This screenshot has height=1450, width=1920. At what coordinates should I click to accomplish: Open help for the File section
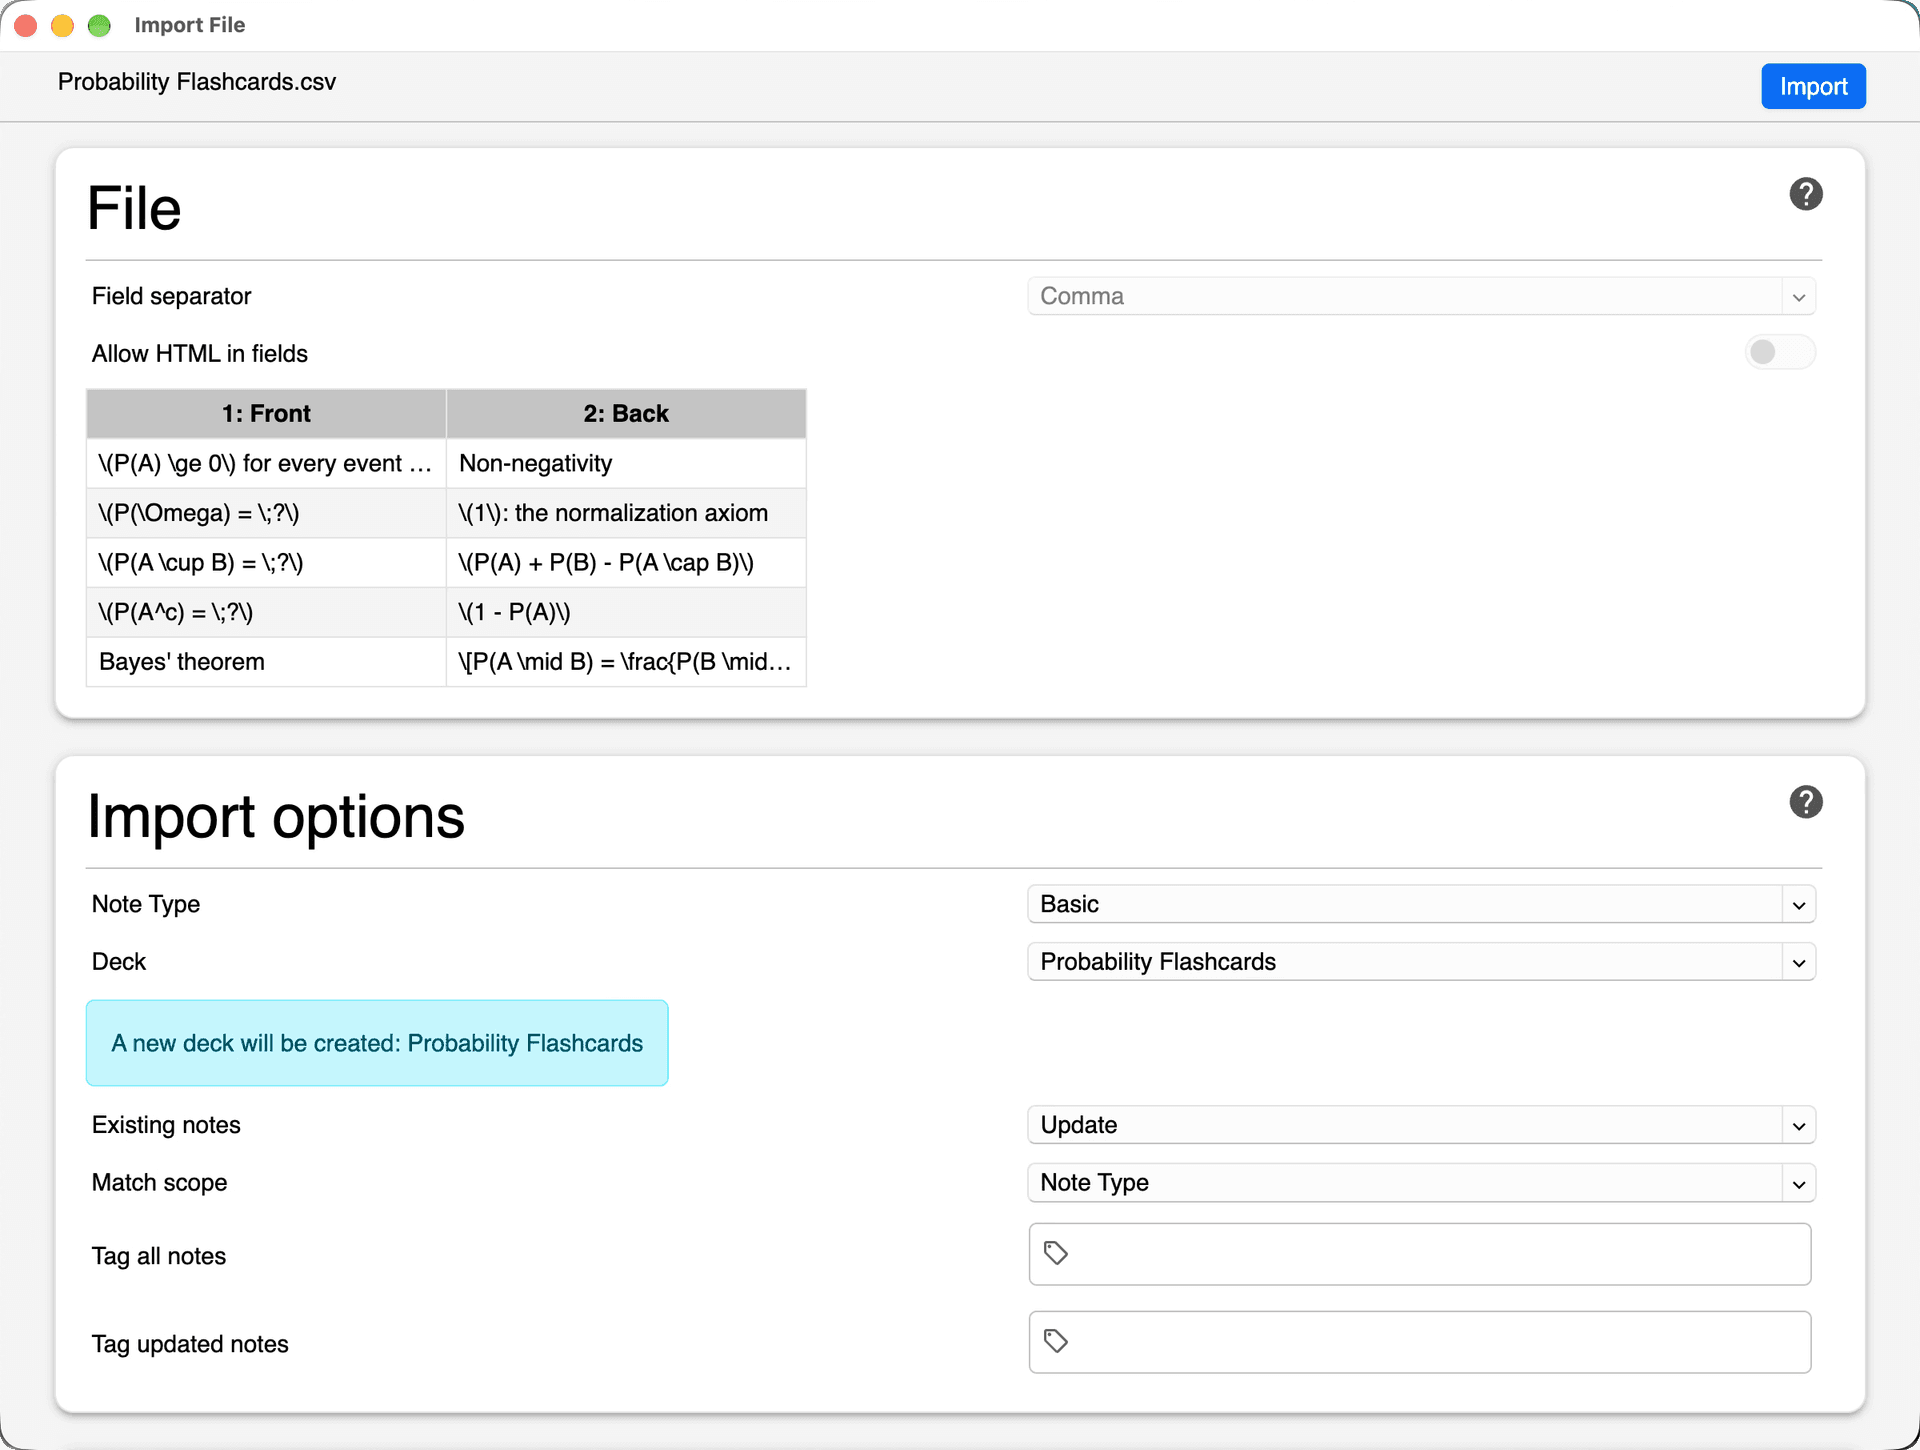pyautogui.click(x=1805, y=194)
